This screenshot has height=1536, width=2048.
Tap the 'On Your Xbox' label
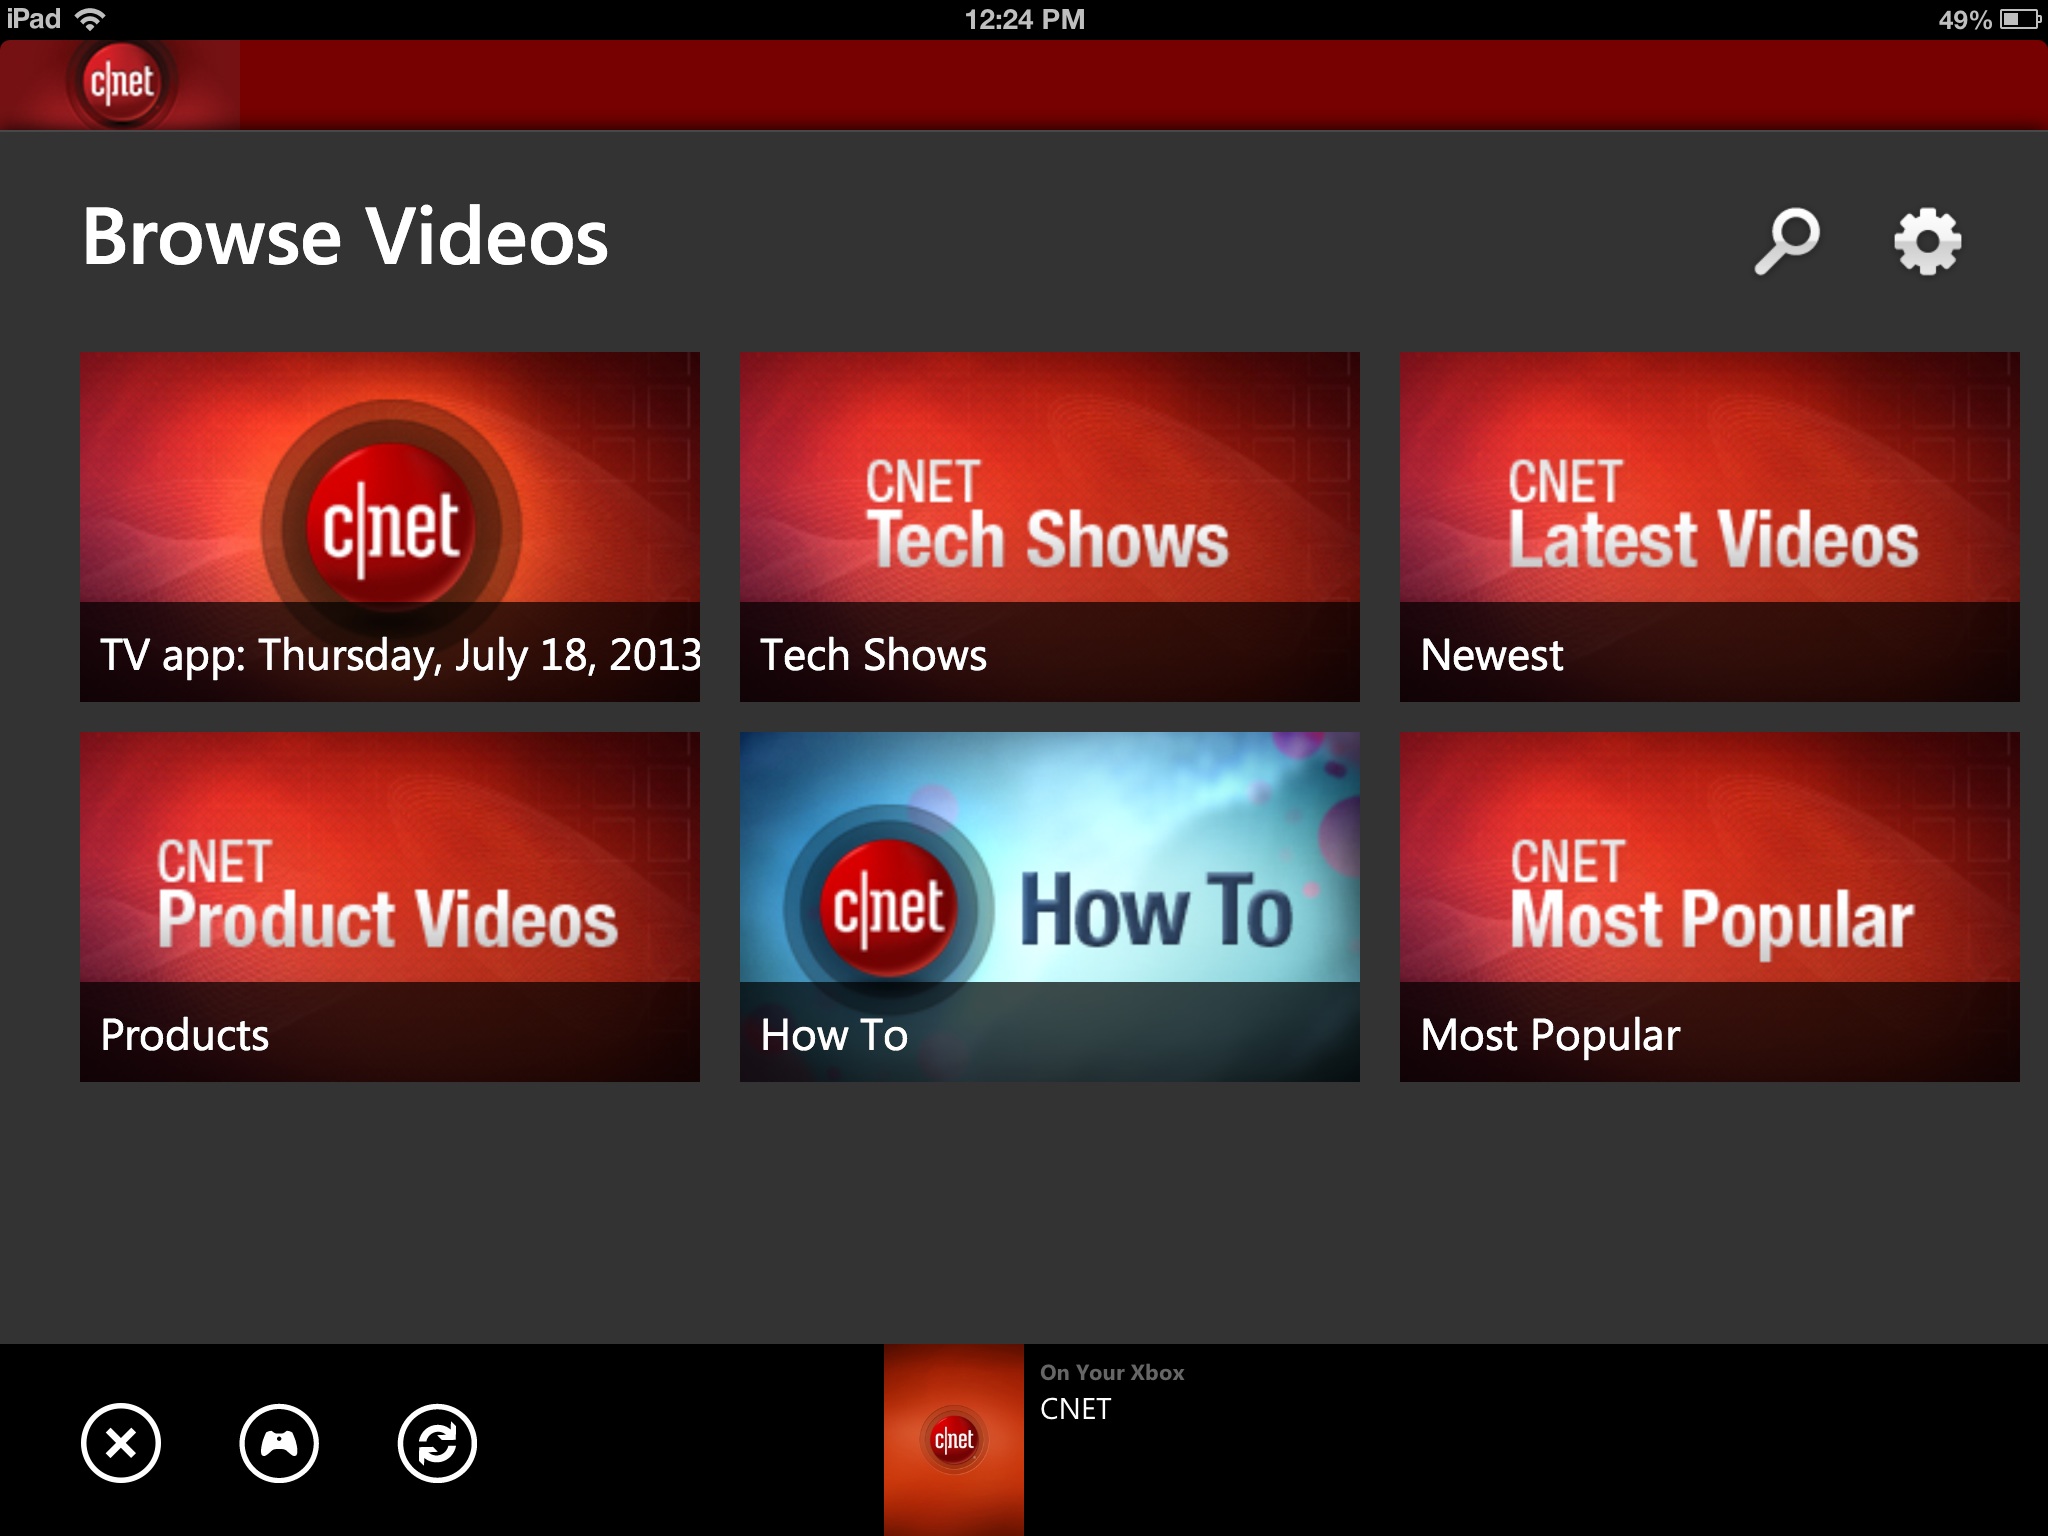point(1112,1373)
